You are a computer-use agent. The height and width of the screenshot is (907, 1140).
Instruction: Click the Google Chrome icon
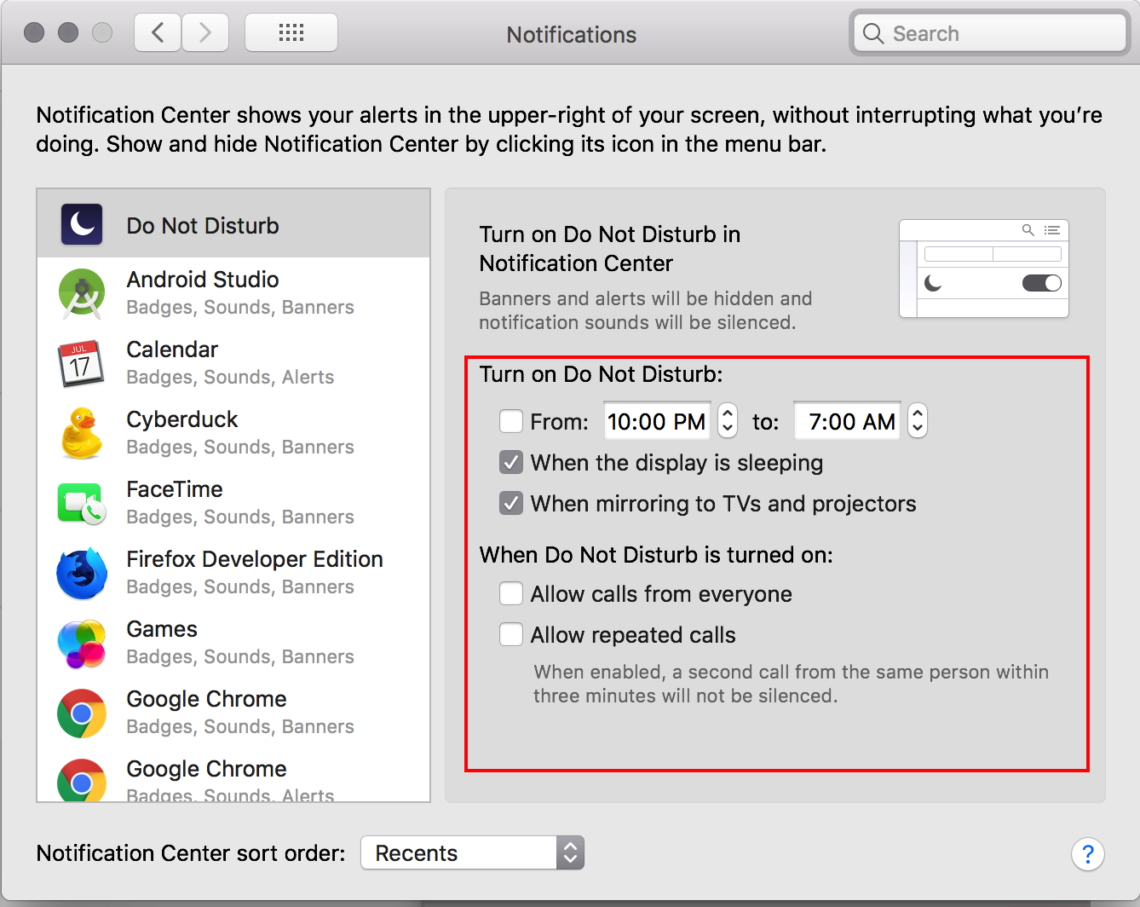tap(81, 712)
